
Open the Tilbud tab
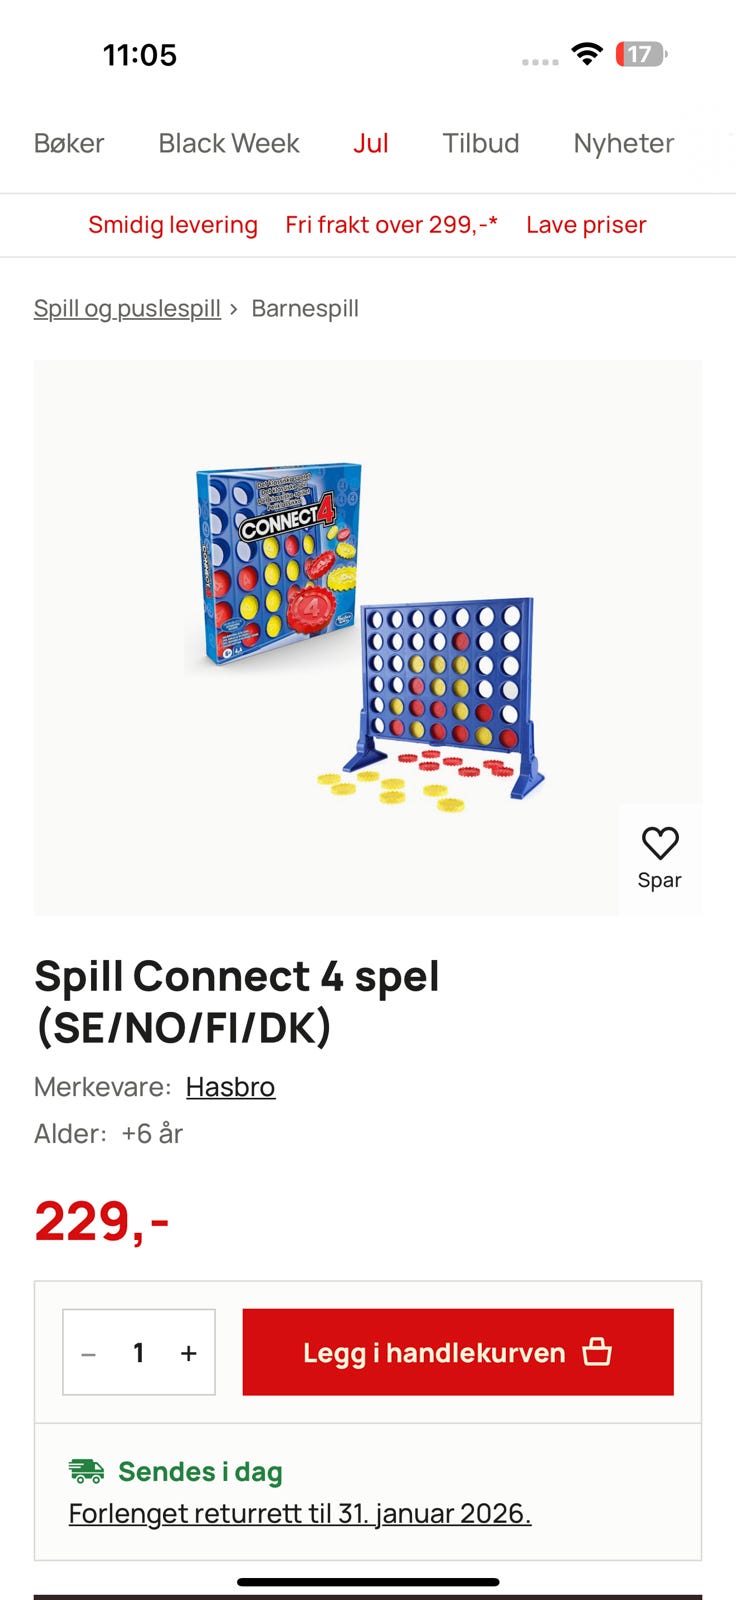click(x=481, y=143)
